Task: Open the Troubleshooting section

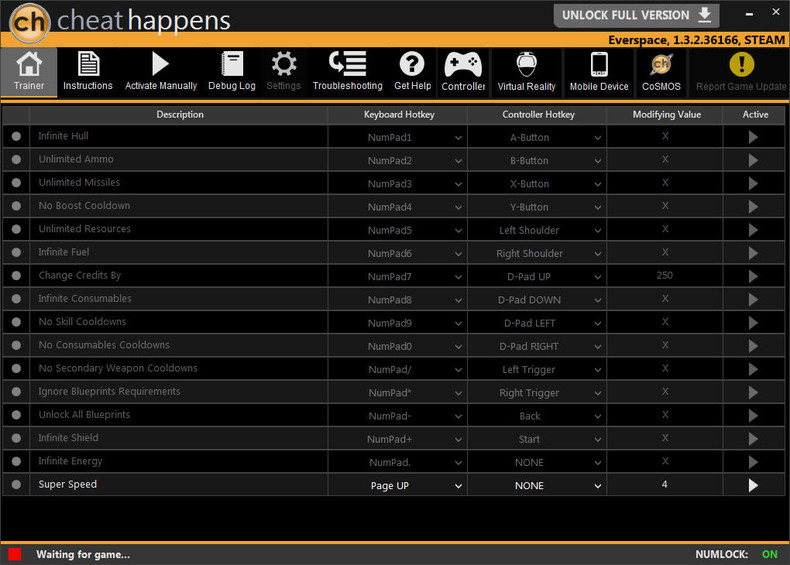Action: point(348,72)
